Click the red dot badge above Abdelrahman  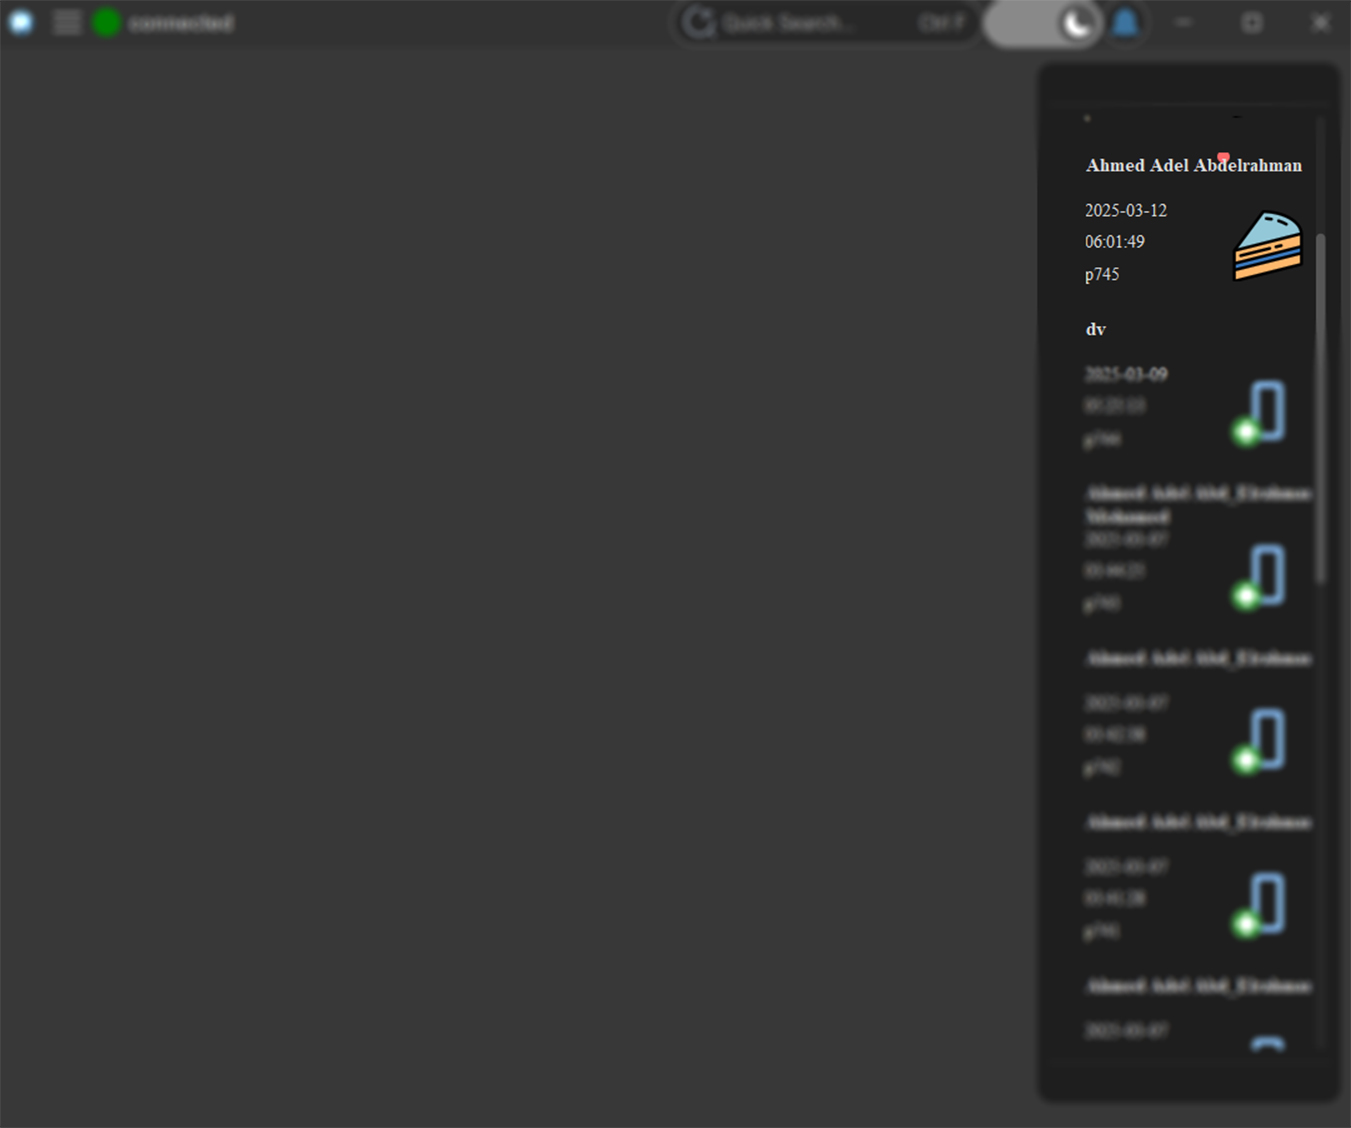(1223, 157)
